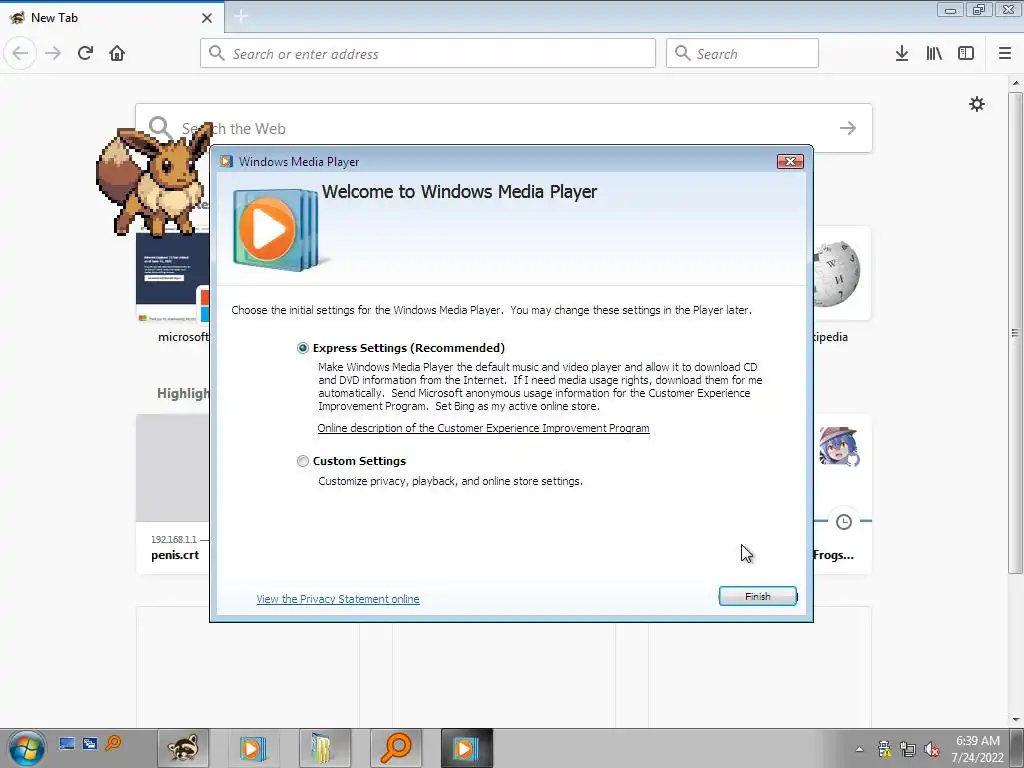Image resolution: width=1024 pixels, height=768 pixels.
Task: Open new tab page settings gear
Action: click(977, 104)
